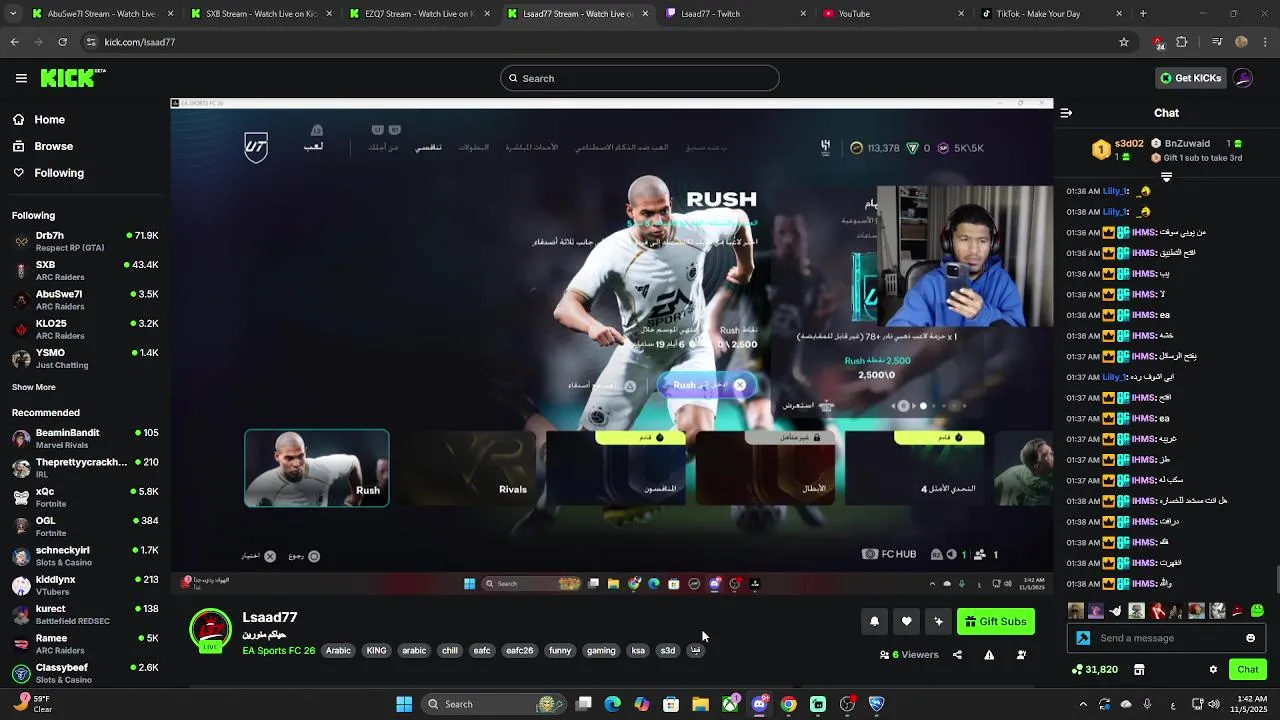
Task: Open KLO25's channel in Following list
Action: [x=85, y=329]
